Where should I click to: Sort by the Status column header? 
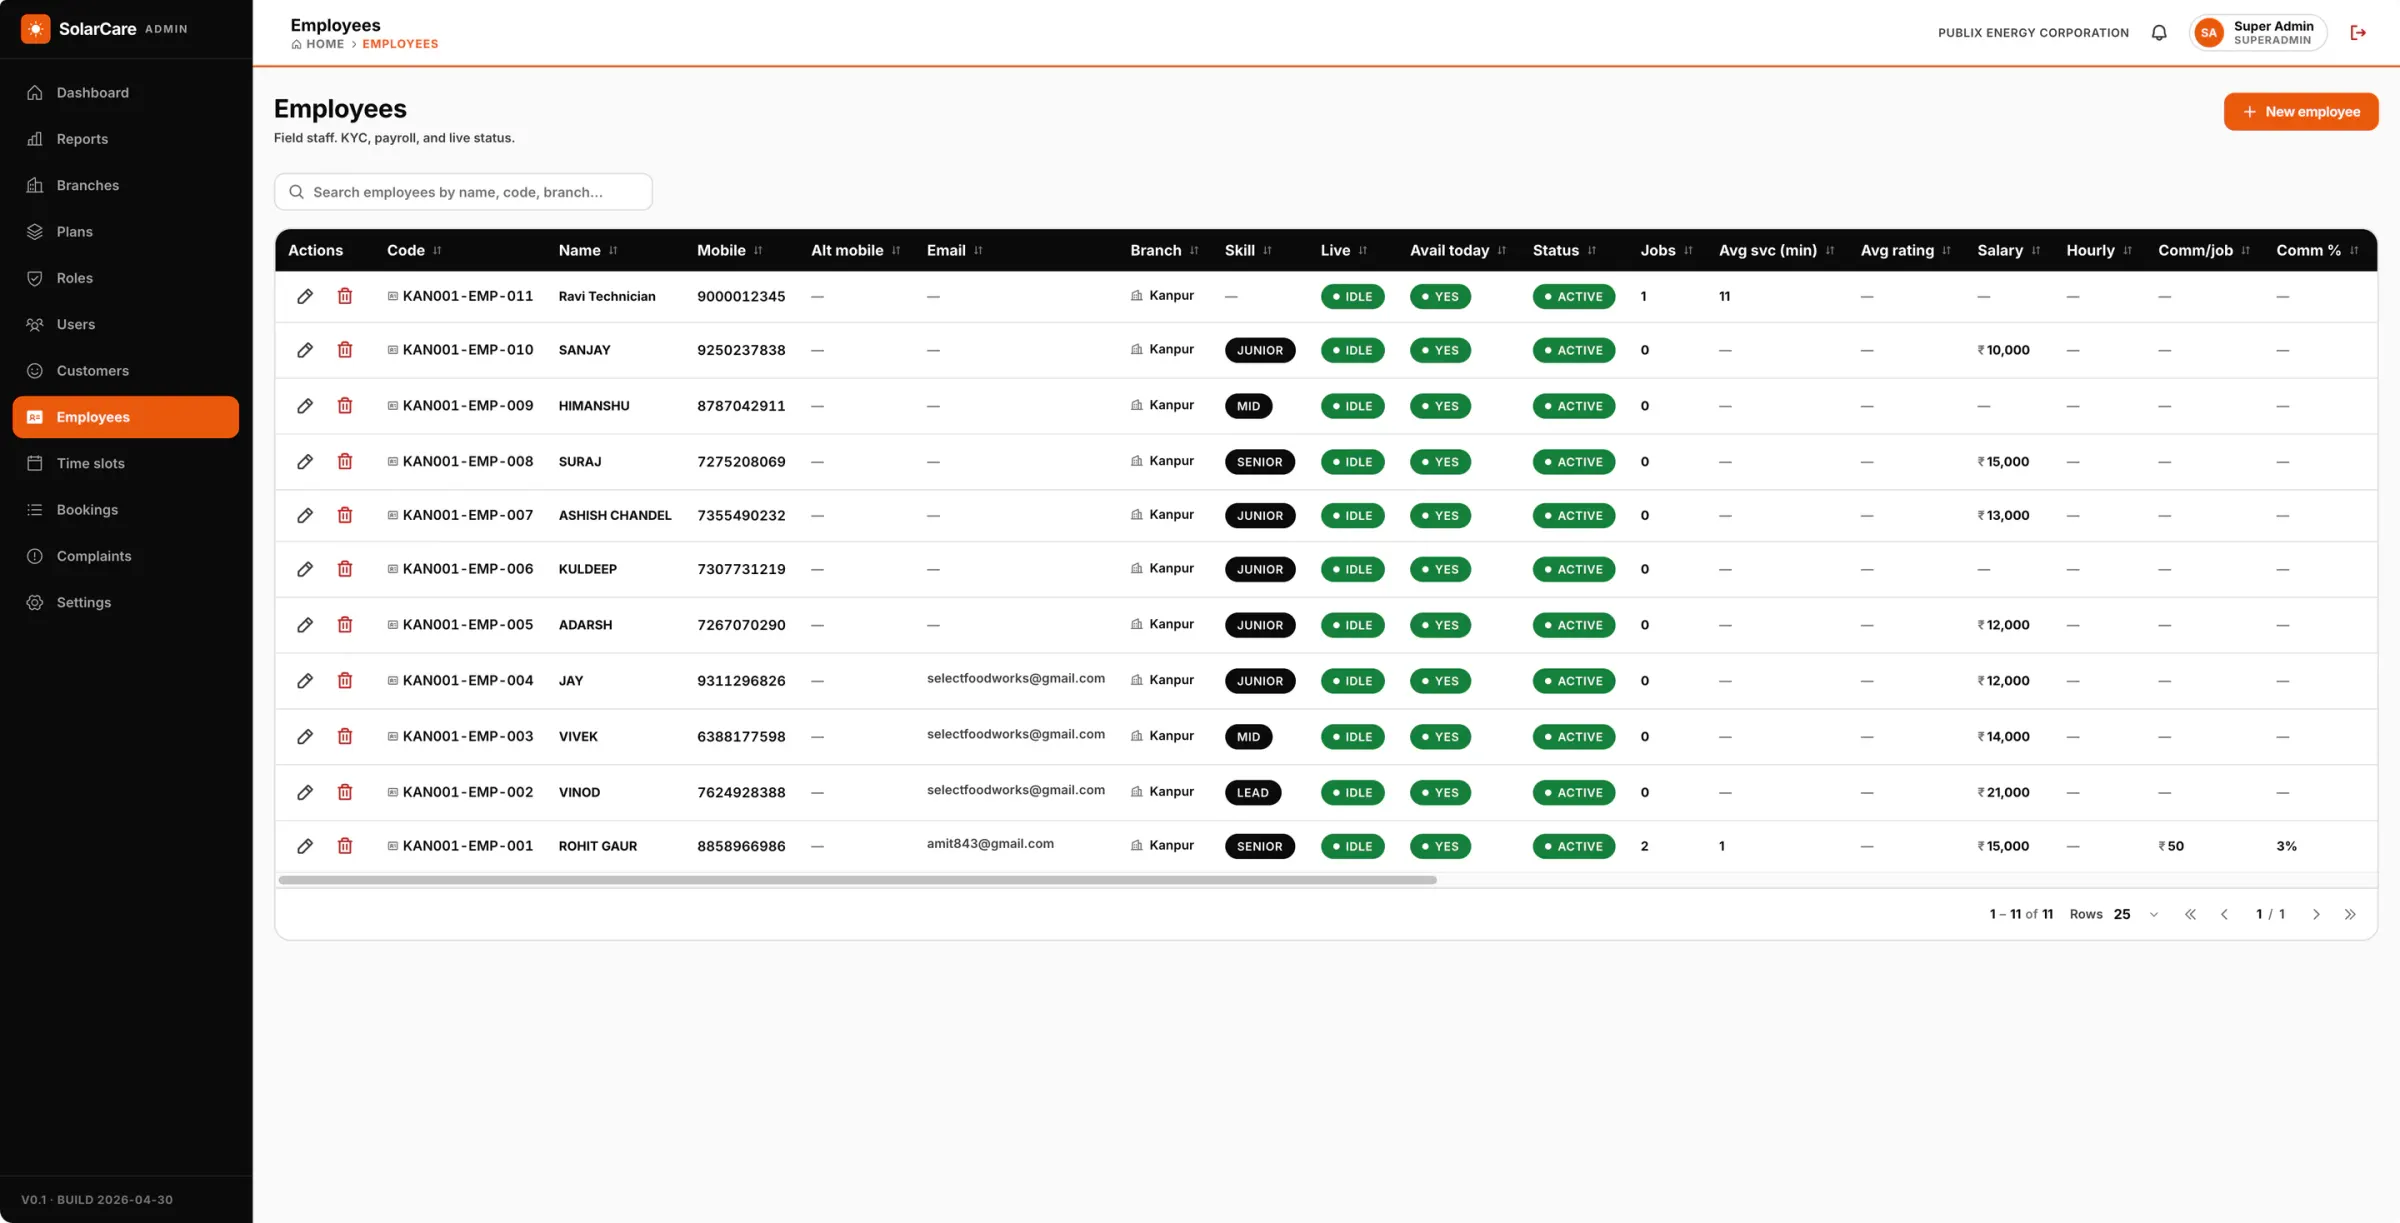coord(1564,250)
